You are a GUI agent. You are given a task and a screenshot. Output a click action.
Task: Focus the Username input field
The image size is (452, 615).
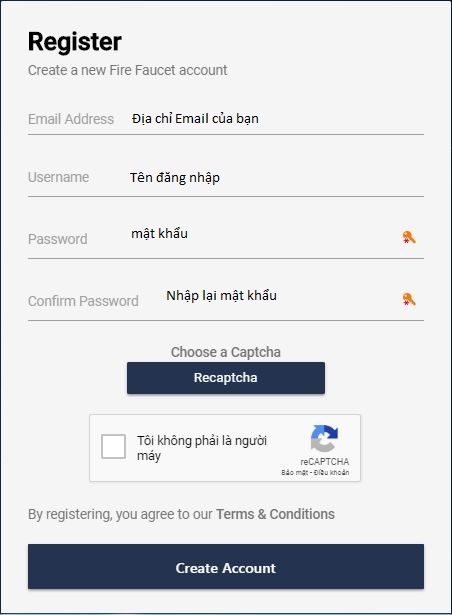pos(226,177)
